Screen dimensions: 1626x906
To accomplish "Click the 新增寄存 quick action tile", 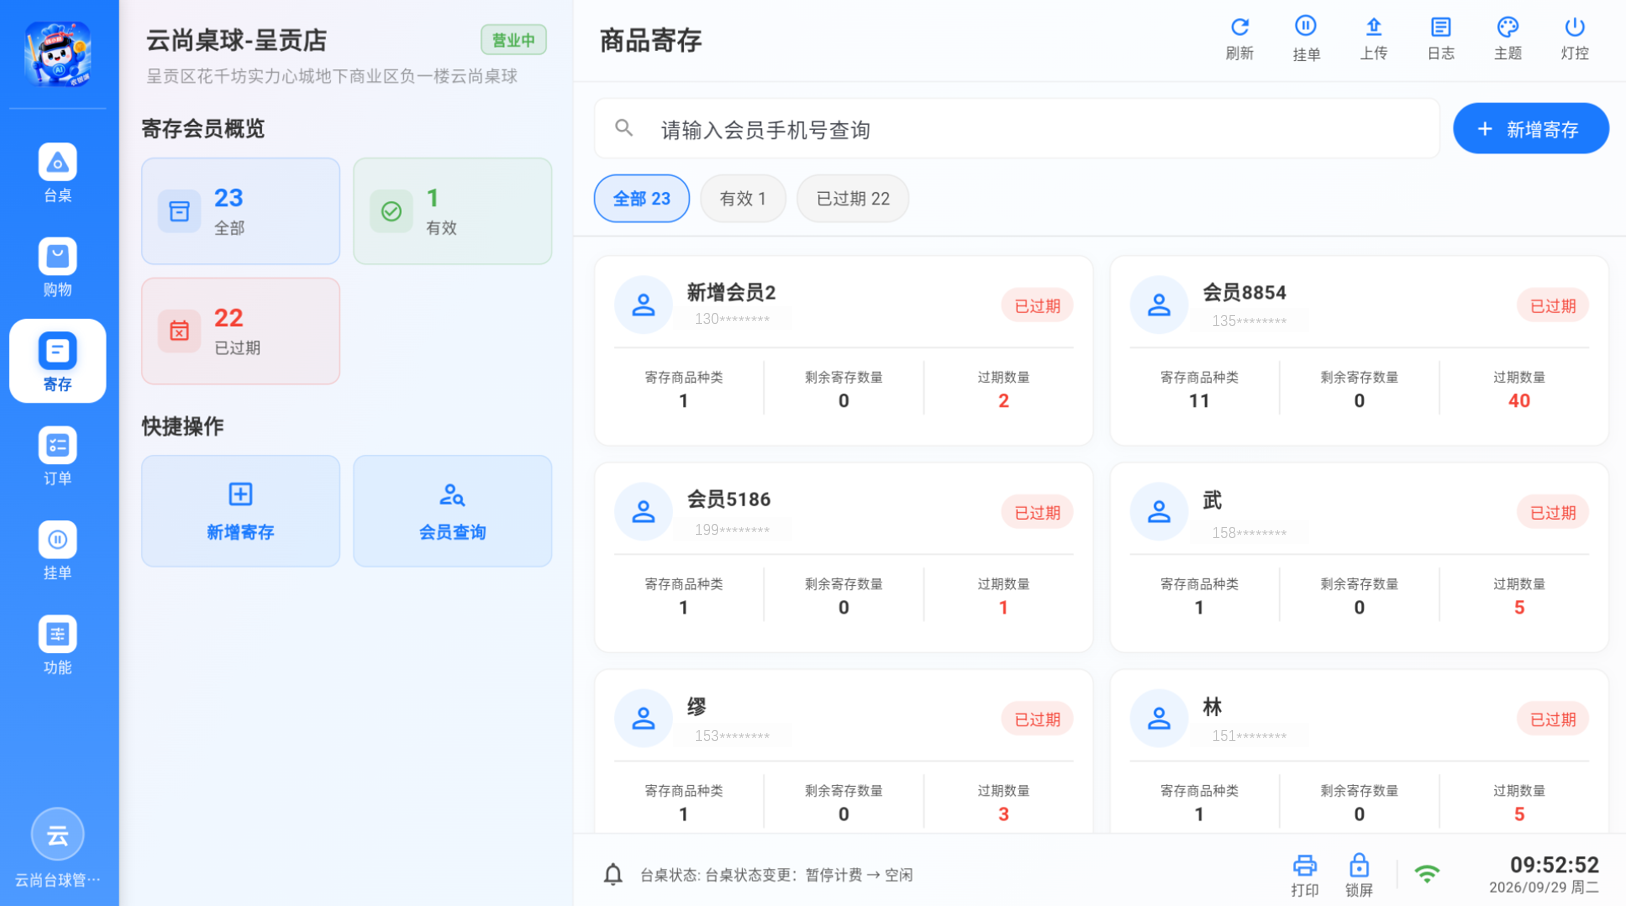I will click(240, 511).
